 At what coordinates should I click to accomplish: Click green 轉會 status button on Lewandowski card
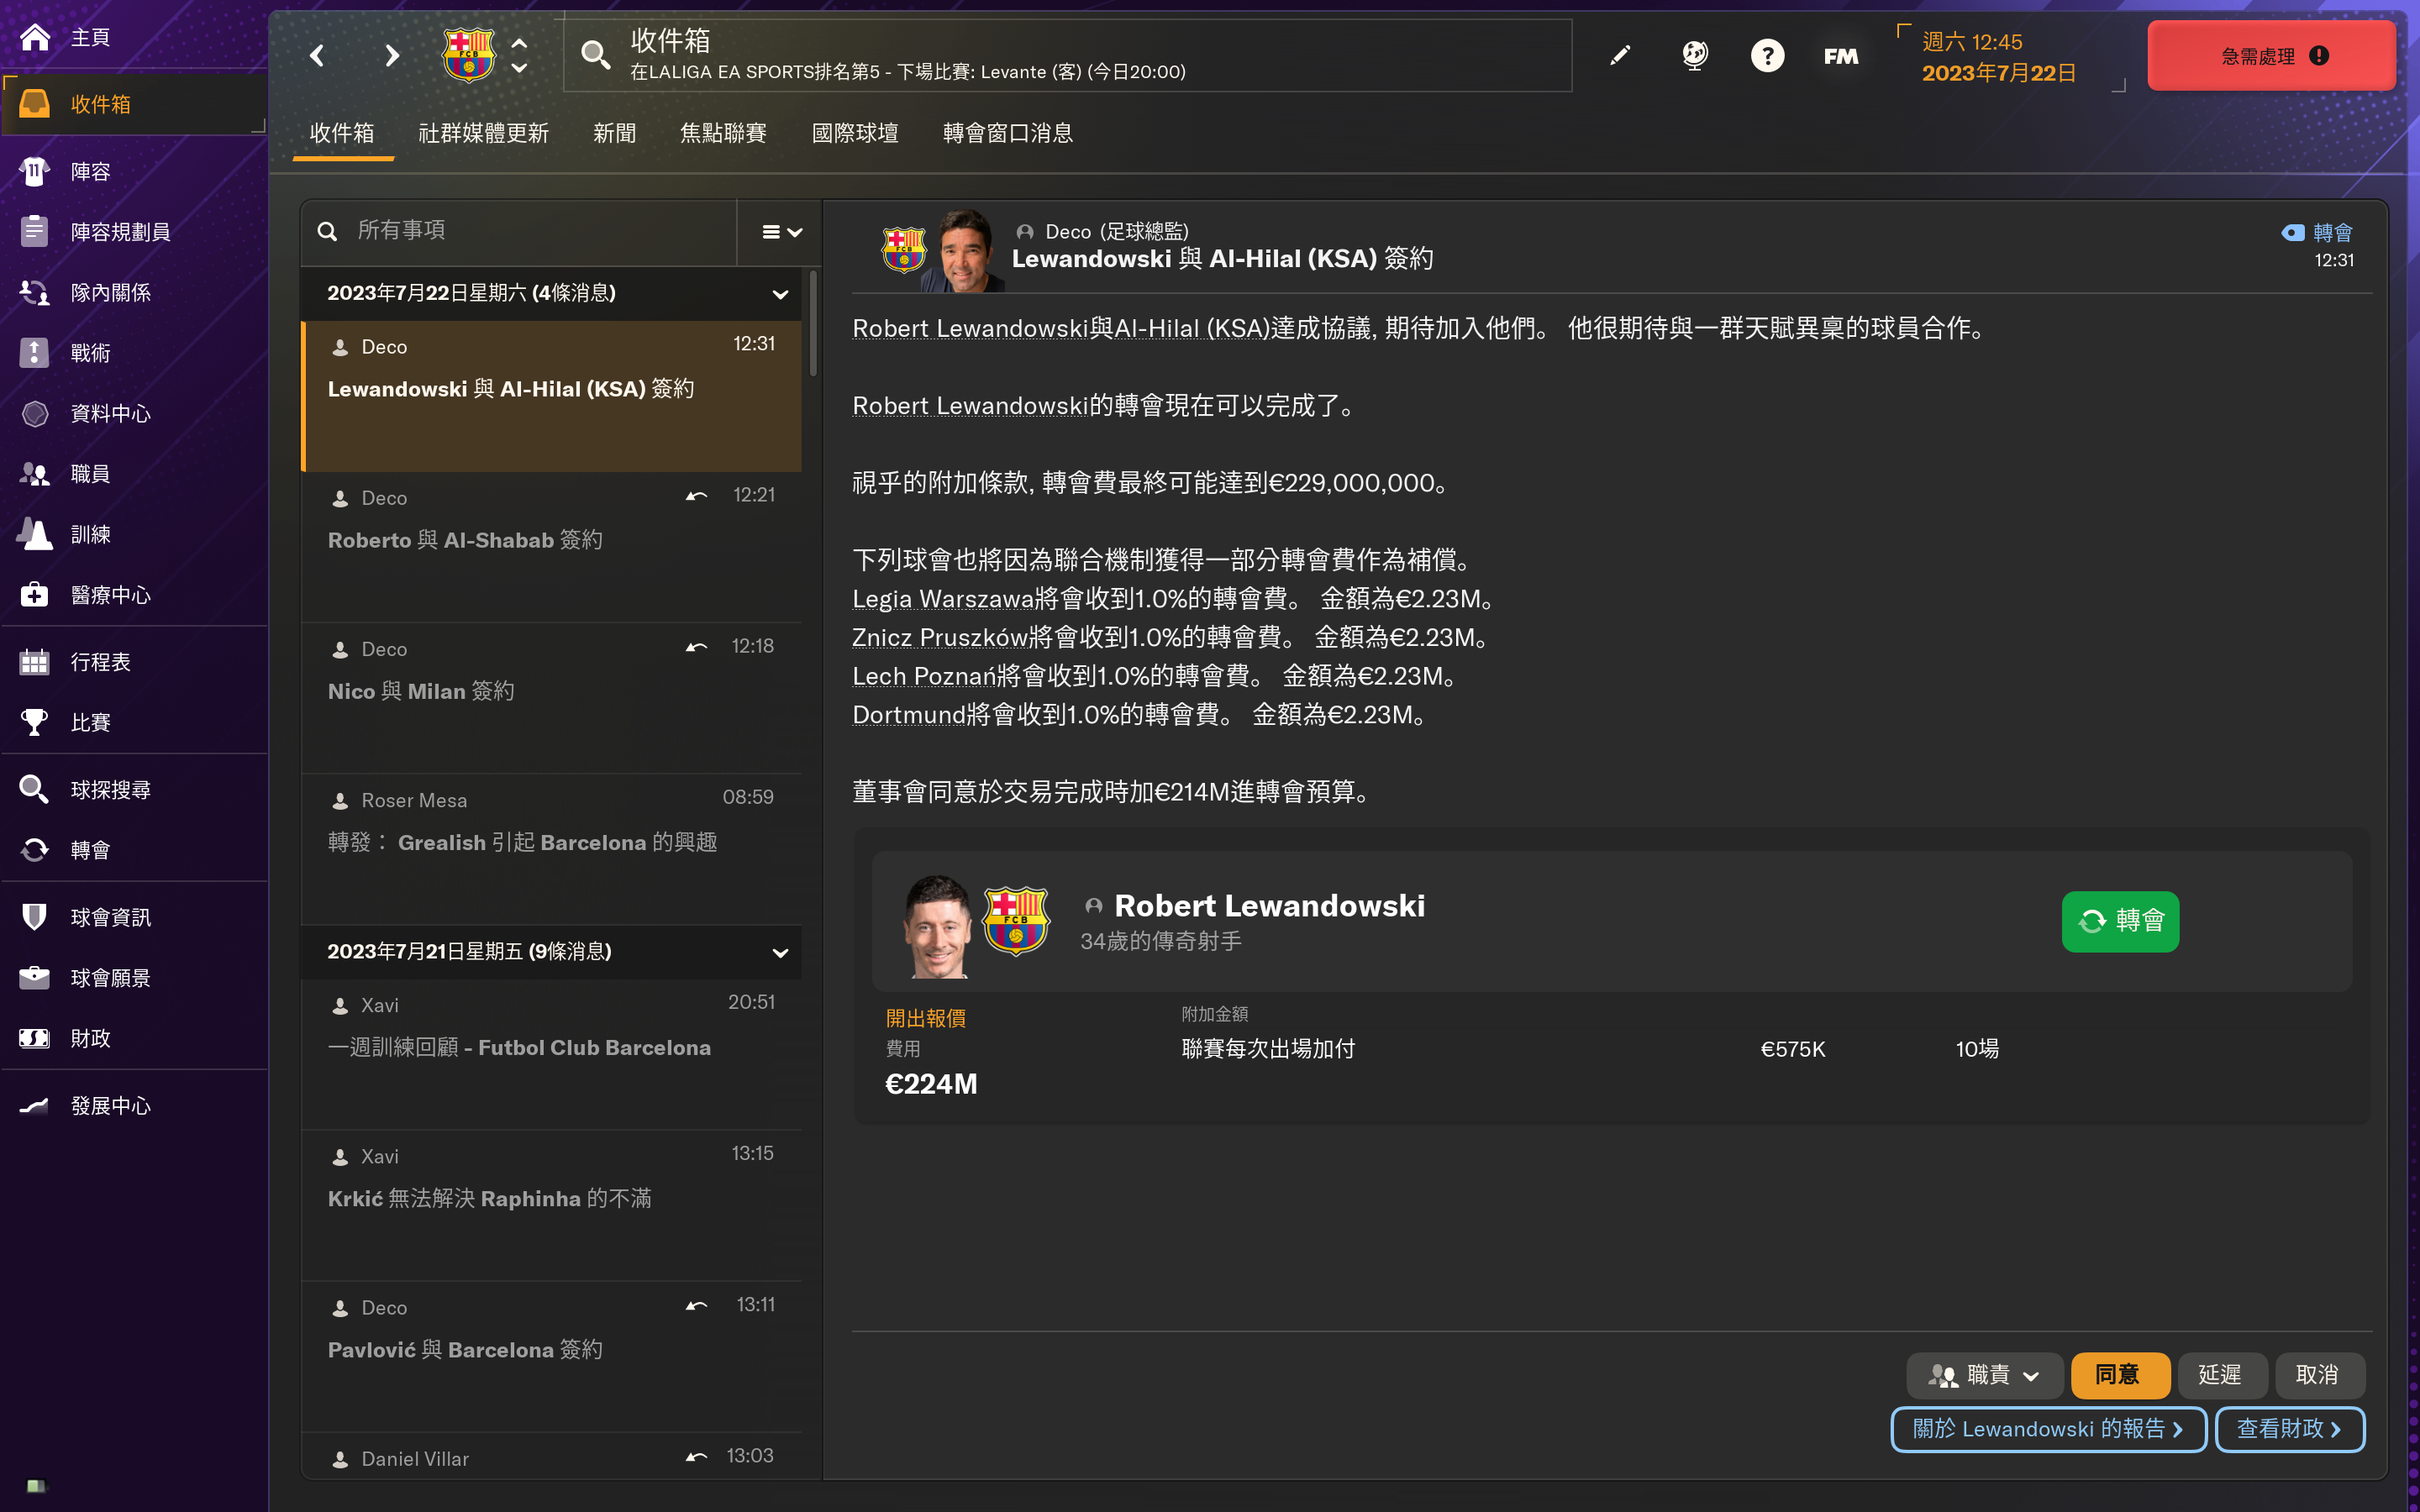tap(2119, 921)
